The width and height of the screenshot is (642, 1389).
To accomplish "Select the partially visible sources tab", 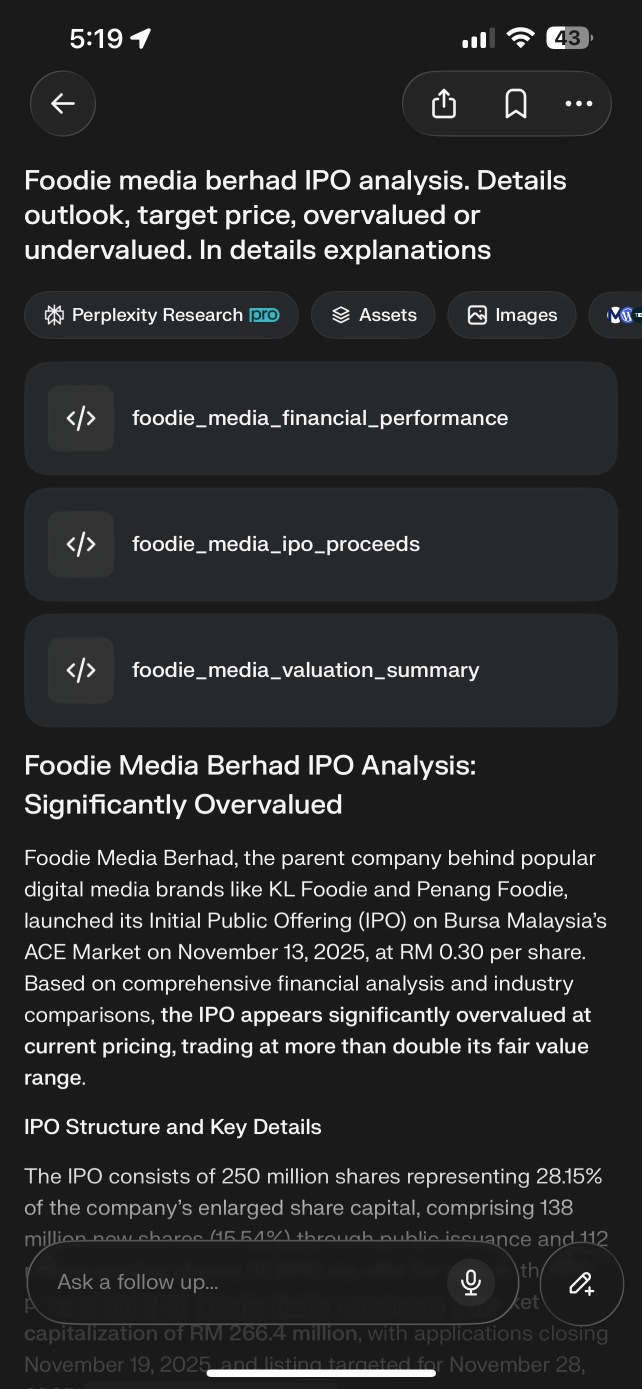I will tap(616, 315).
